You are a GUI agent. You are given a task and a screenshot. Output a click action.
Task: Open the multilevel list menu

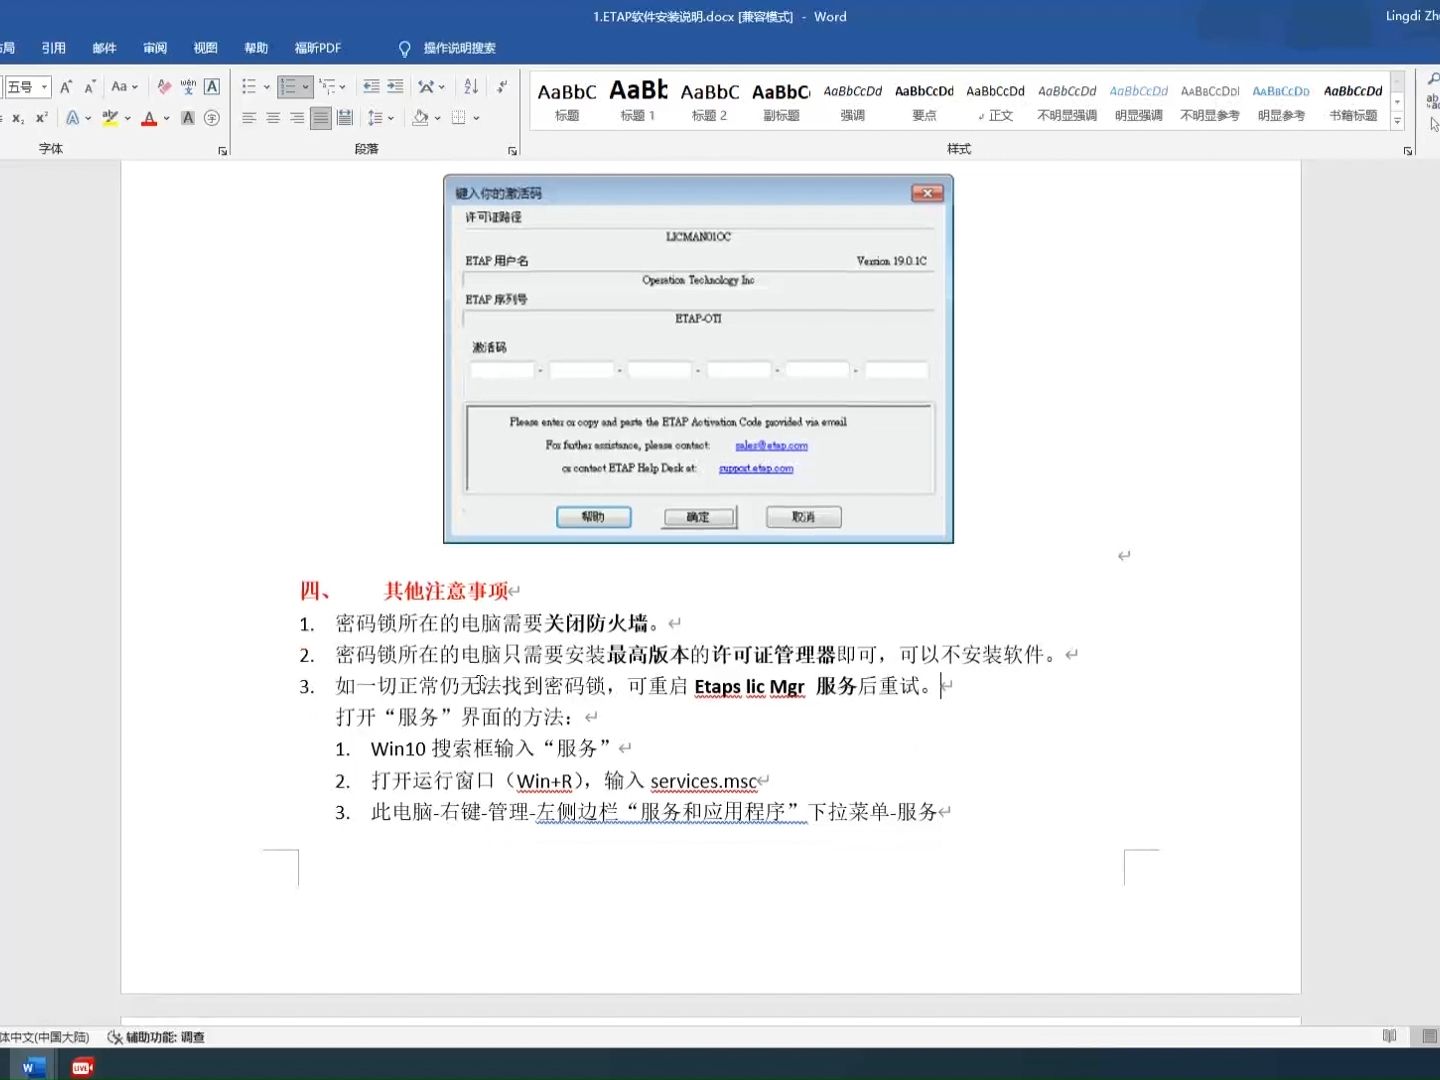332,87
